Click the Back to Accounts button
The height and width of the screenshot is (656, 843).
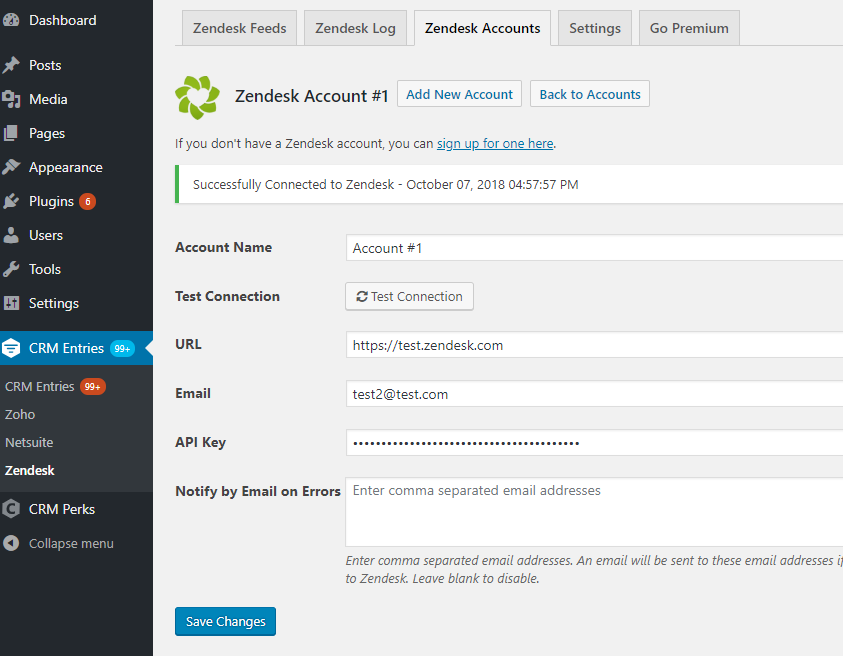click(x=590, y=94)
